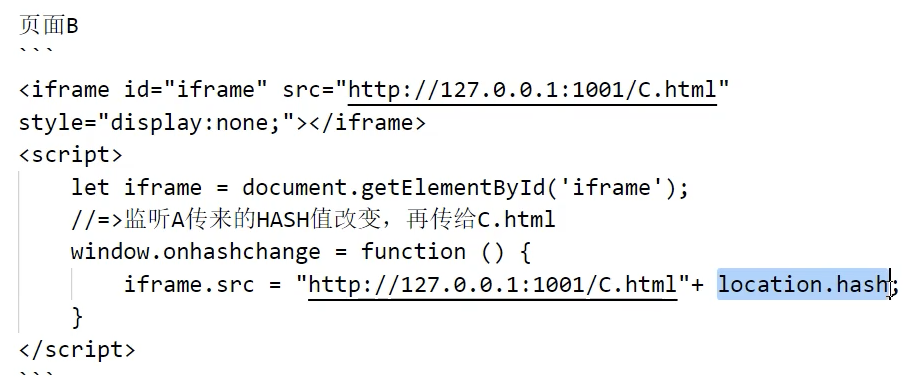Image resolution: width=922 pixels, height=383 pixels.
Task: Click style="display:none;" attribute
Action: click(x=157, y=123)
